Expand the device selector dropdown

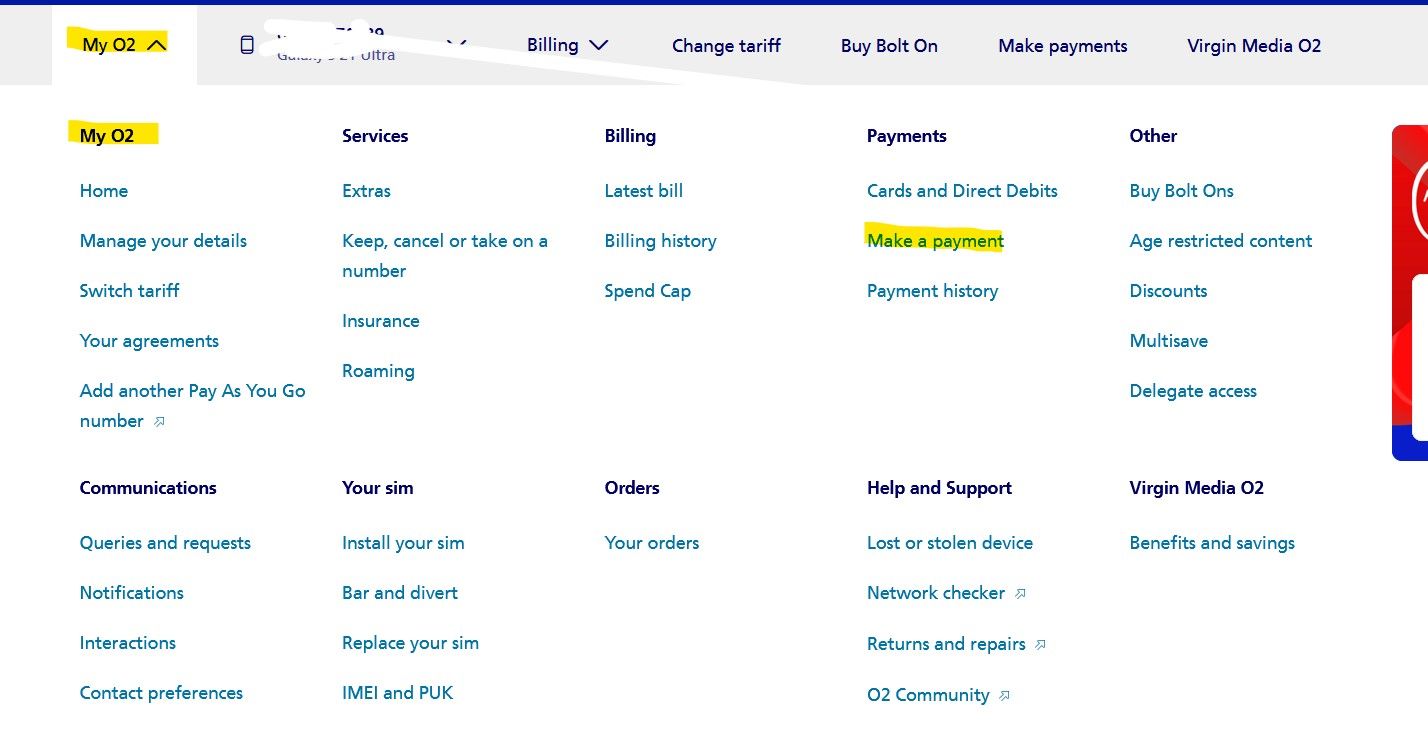click(x=457, y=44)
